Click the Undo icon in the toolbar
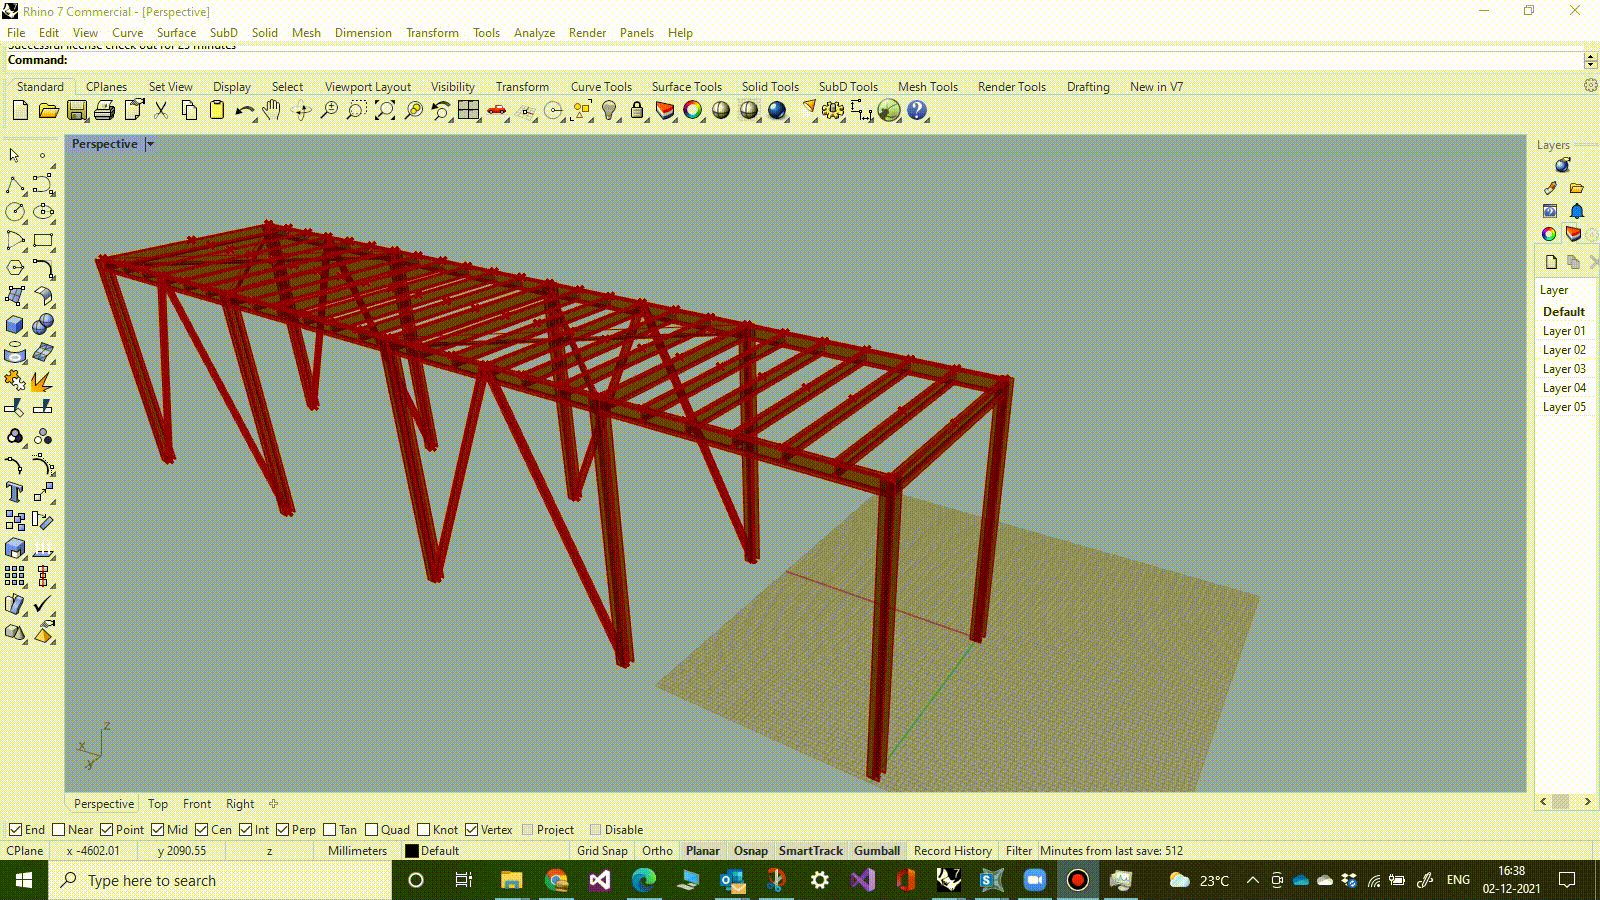The height and width of the screenshot is (900, 1600). click(245, 111)
